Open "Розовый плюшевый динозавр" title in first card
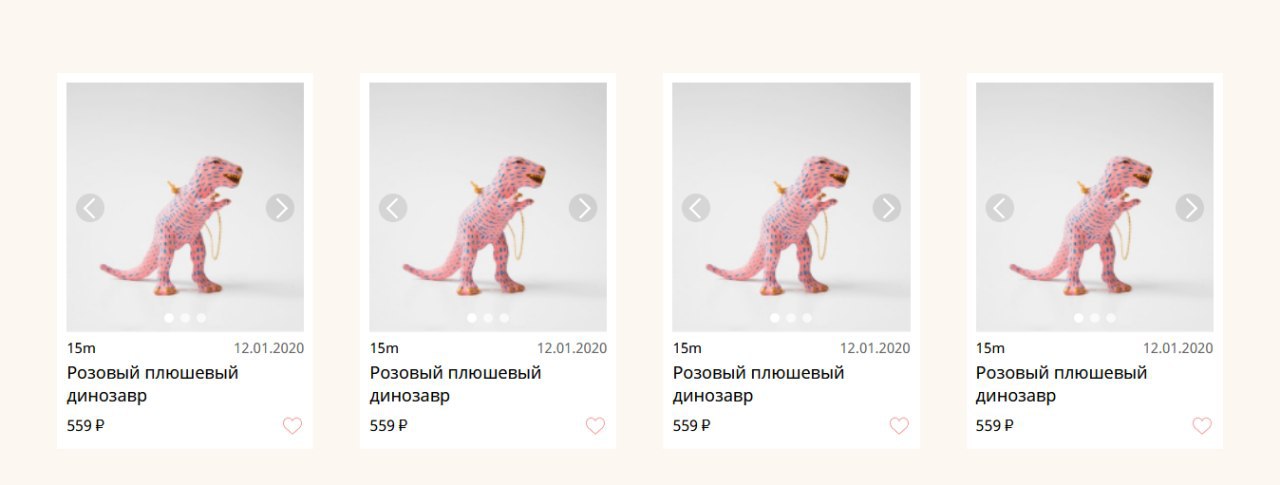The width and height of the screenshot is (1280, 485). coord(153,384)
